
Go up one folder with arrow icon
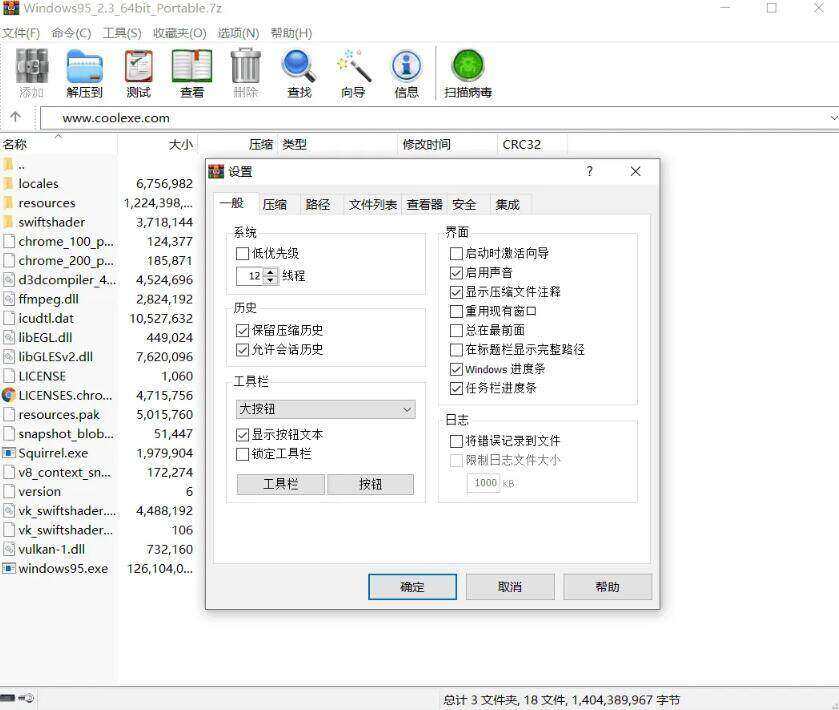16,117
